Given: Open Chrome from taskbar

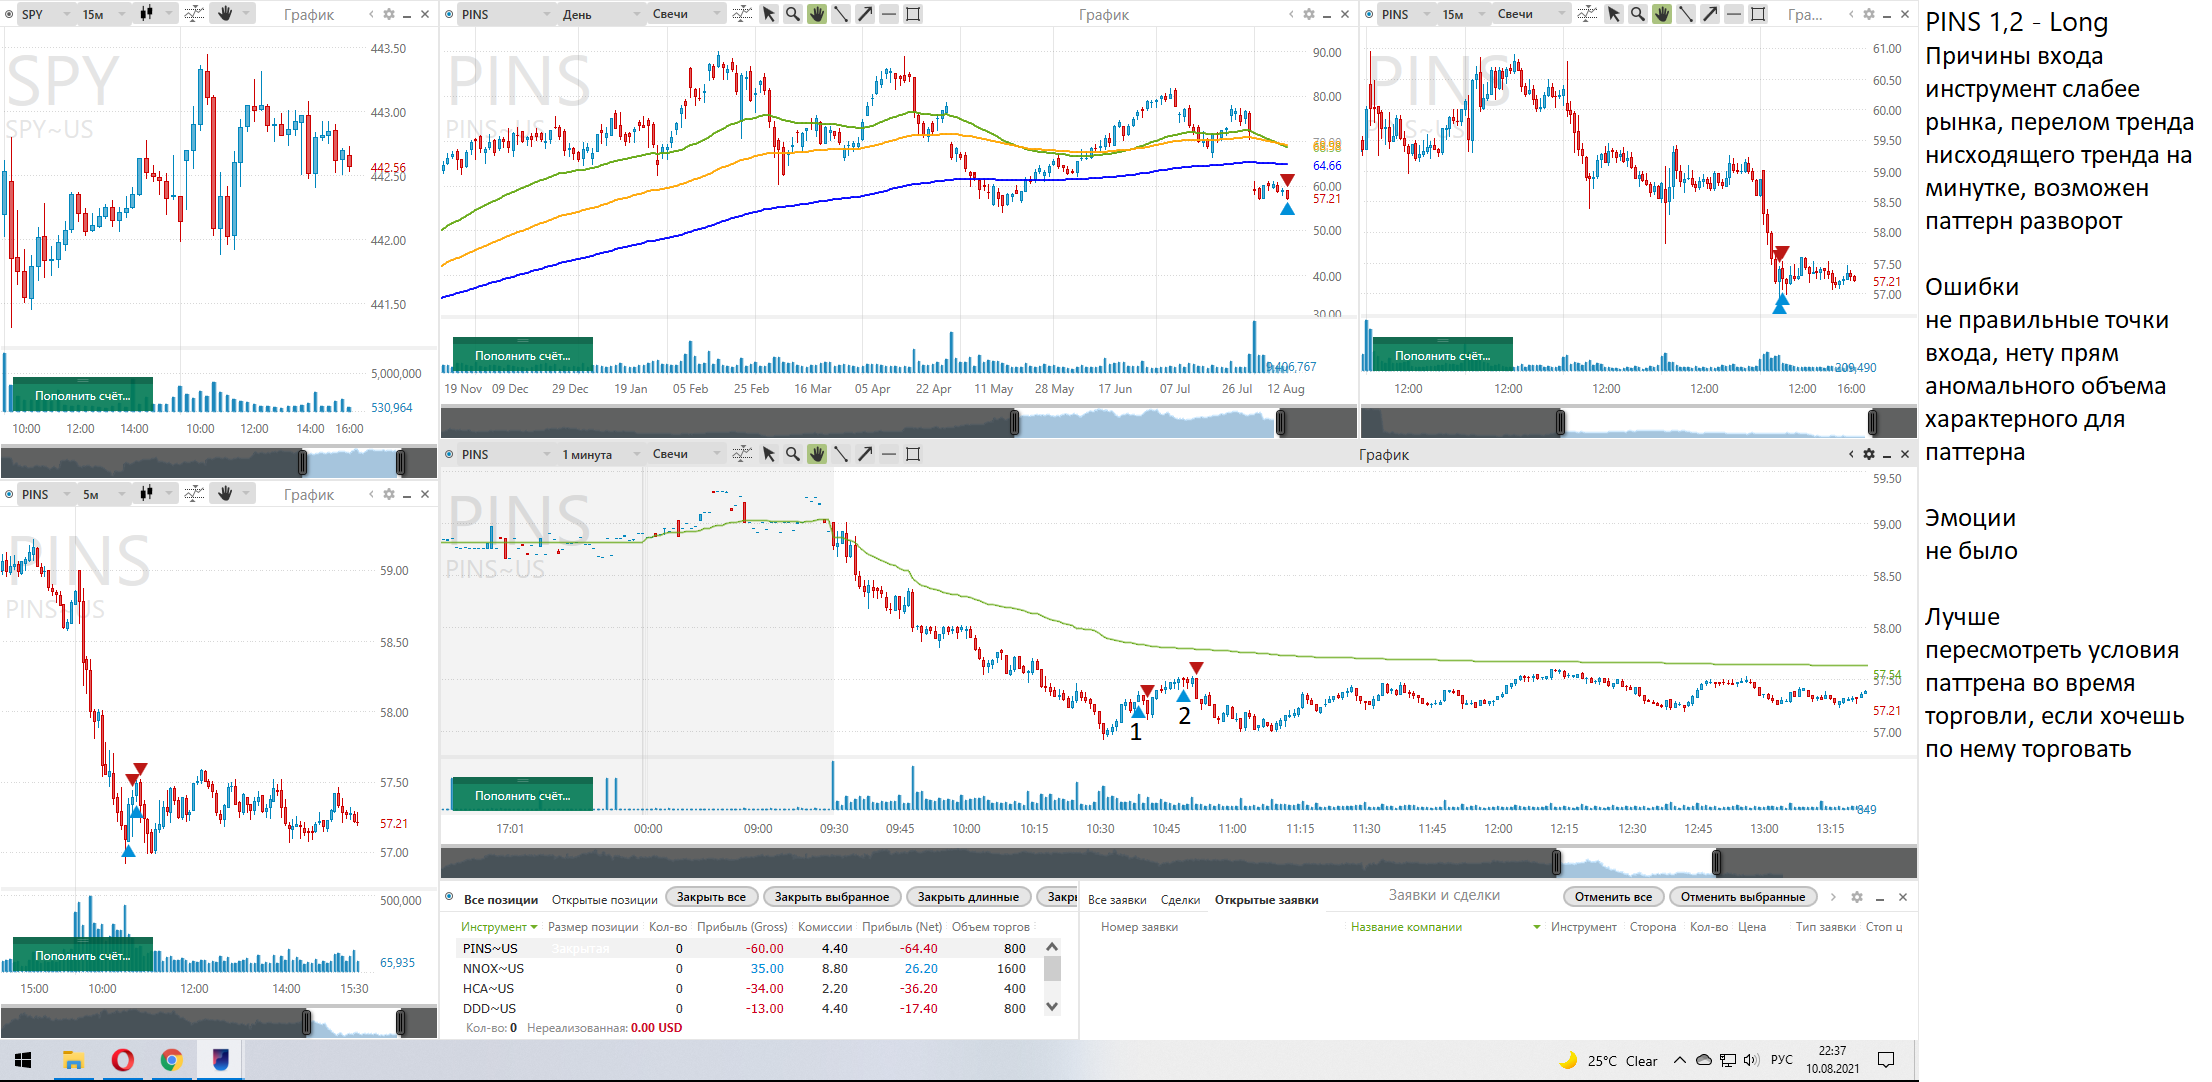Looking at the screenshot, I should click(x=172, y=1060).
